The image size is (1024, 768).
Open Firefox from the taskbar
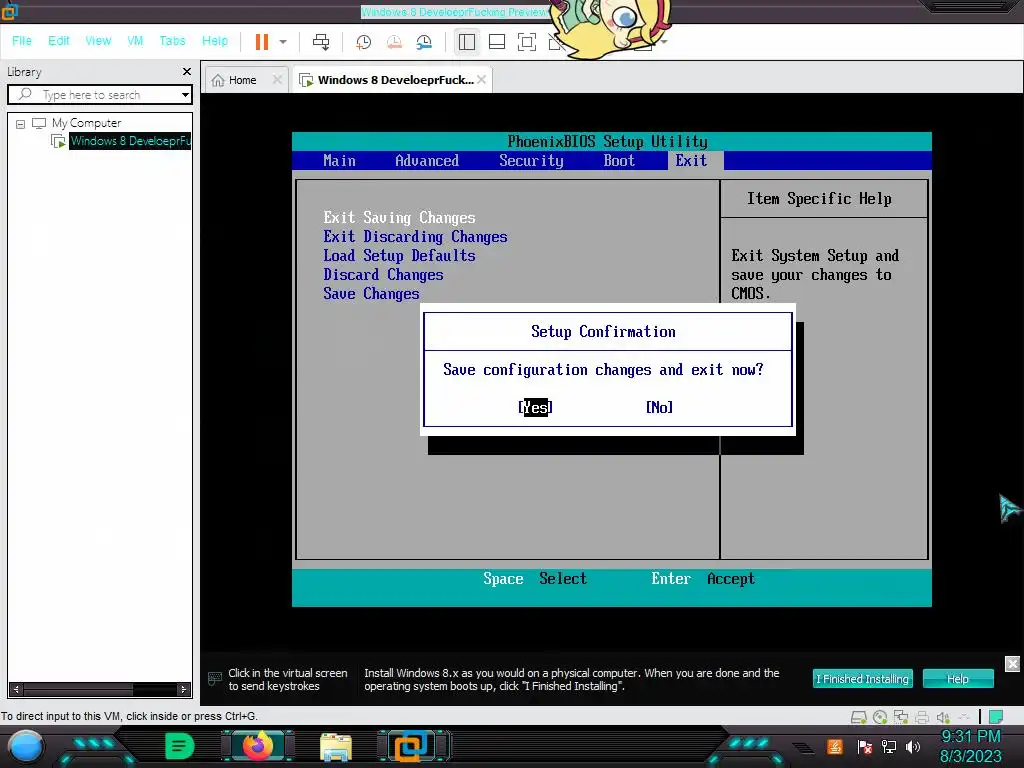click(257, 746)
